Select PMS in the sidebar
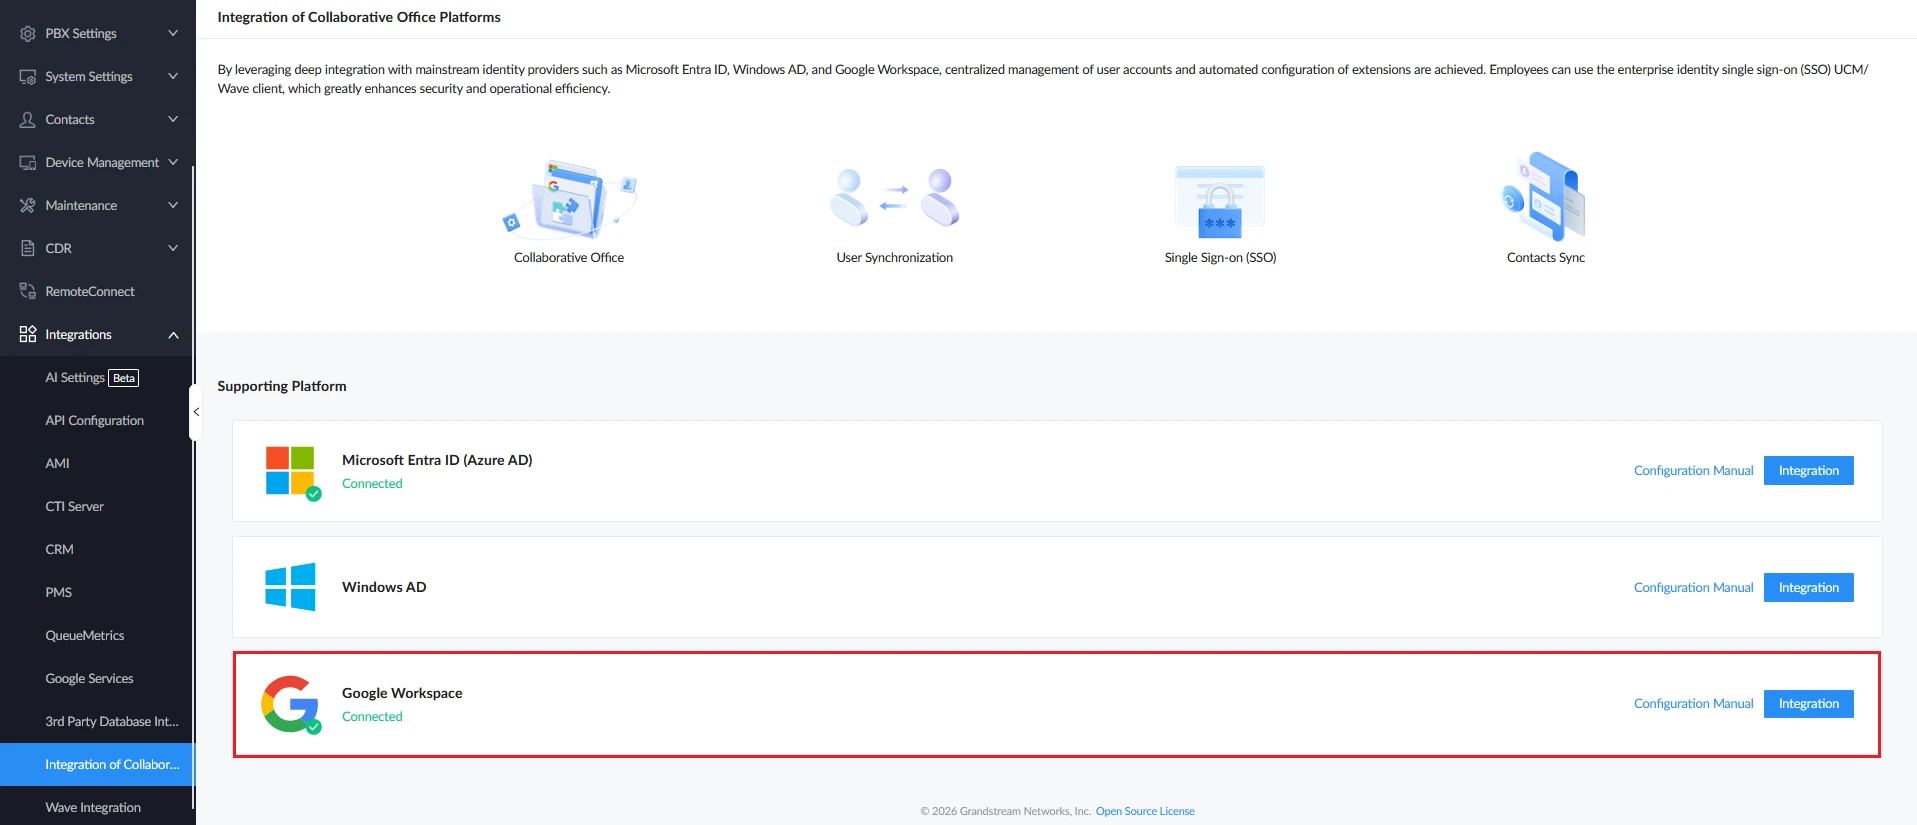Screen dimensions: 1917x825 [59, 593]
